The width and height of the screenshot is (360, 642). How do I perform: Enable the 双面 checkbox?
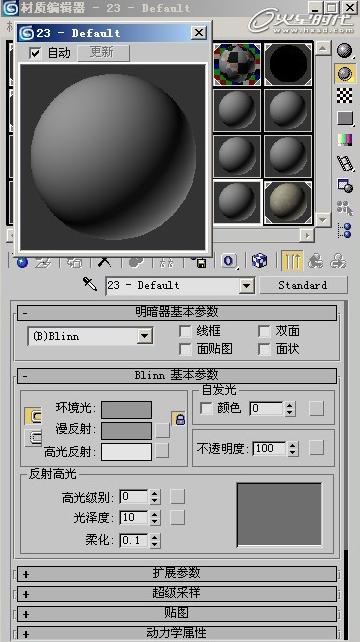[264, 331]
